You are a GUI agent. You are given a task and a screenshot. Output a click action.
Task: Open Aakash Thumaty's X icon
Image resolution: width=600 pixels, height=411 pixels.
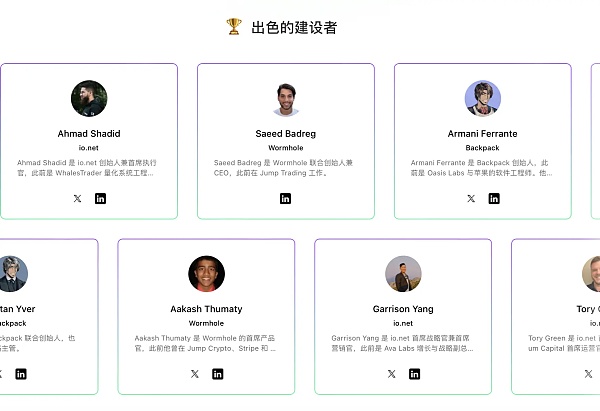point(194,374)
